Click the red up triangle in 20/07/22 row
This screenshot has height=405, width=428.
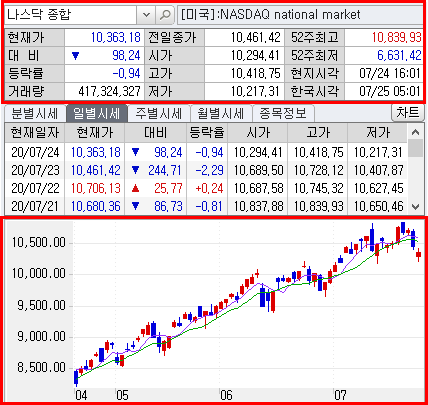[x=135, y=189]
